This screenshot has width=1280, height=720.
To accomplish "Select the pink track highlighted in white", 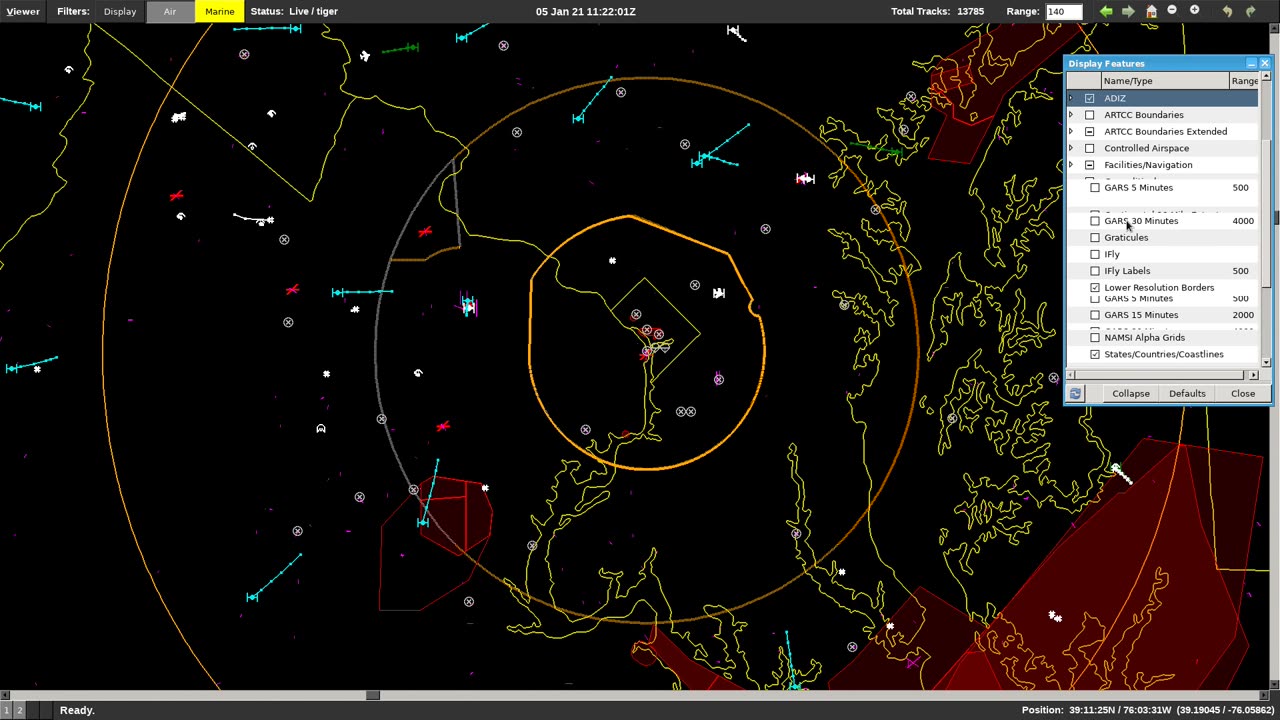I will point(805,179).
